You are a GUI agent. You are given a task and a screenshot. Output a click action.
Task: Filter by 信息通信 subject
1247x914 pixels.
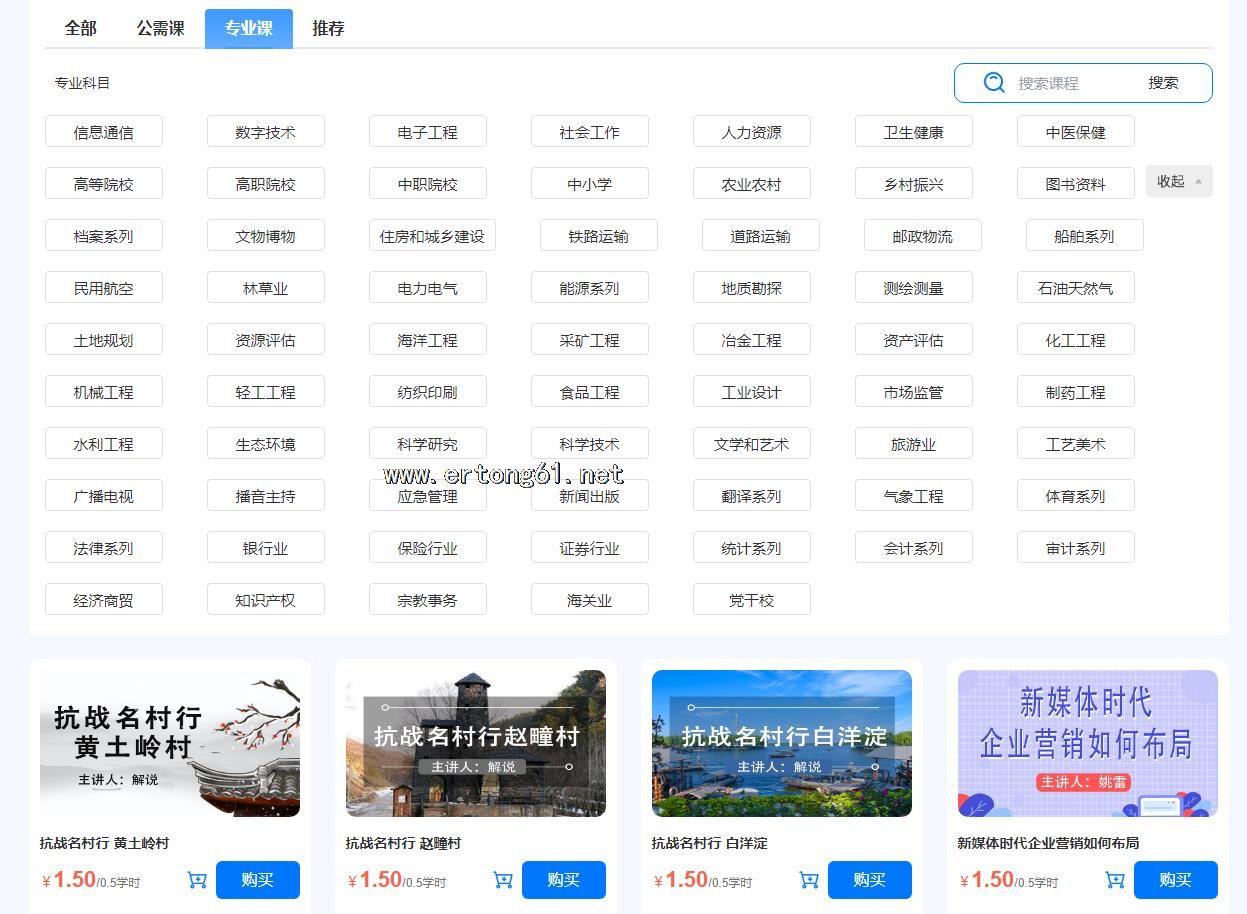pyautogui.click(x=103, y=132)
